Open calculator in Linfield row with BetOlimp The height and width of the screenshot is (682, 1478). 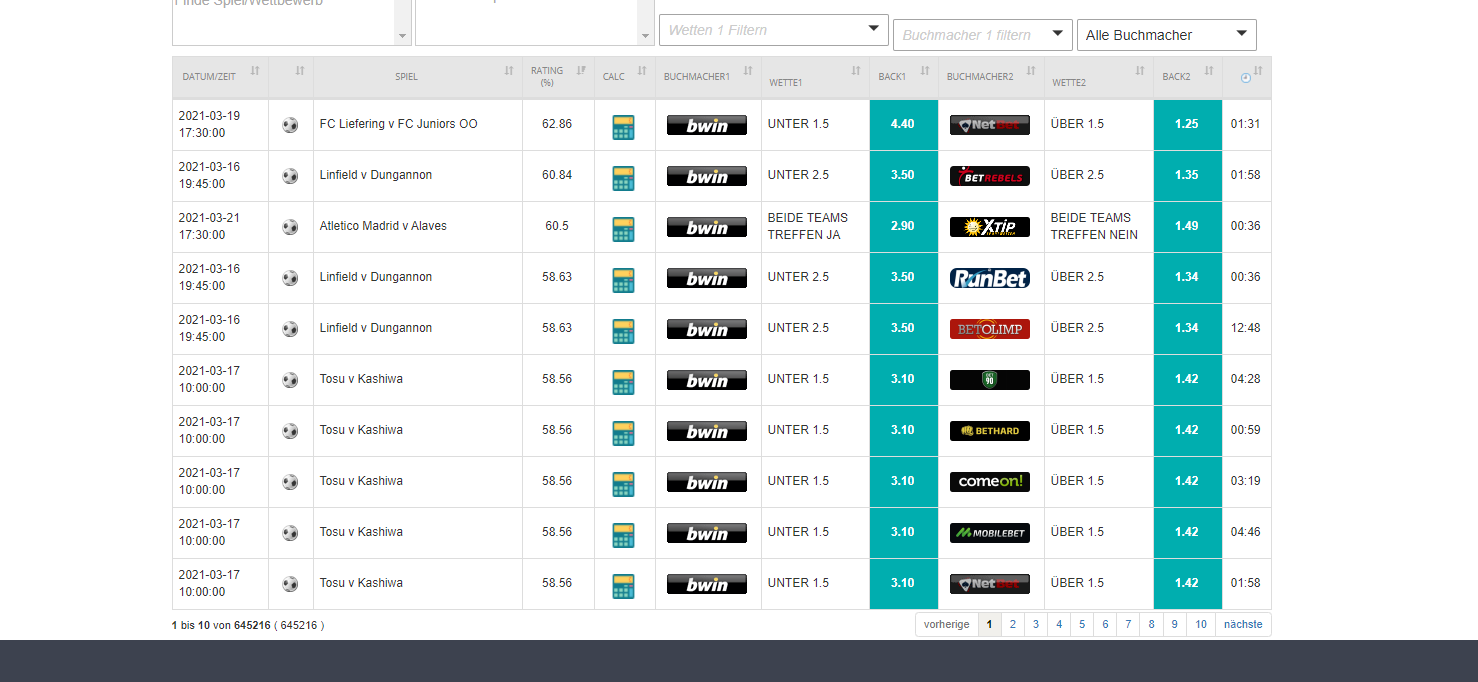[x=624, y=331]
